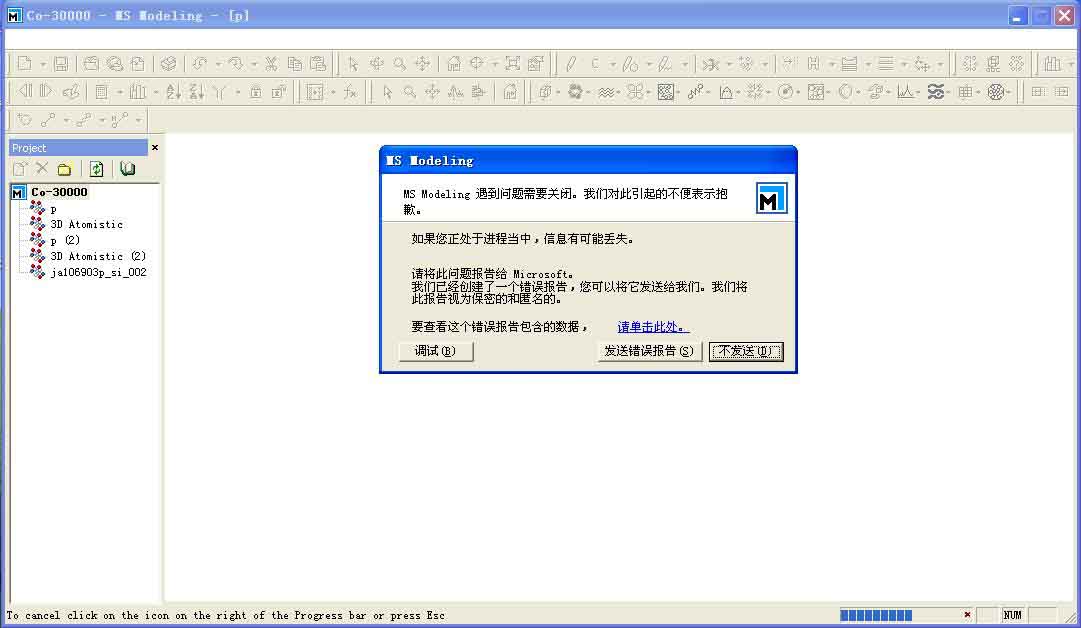Click the red cancel icon next to progress bar

967,614
